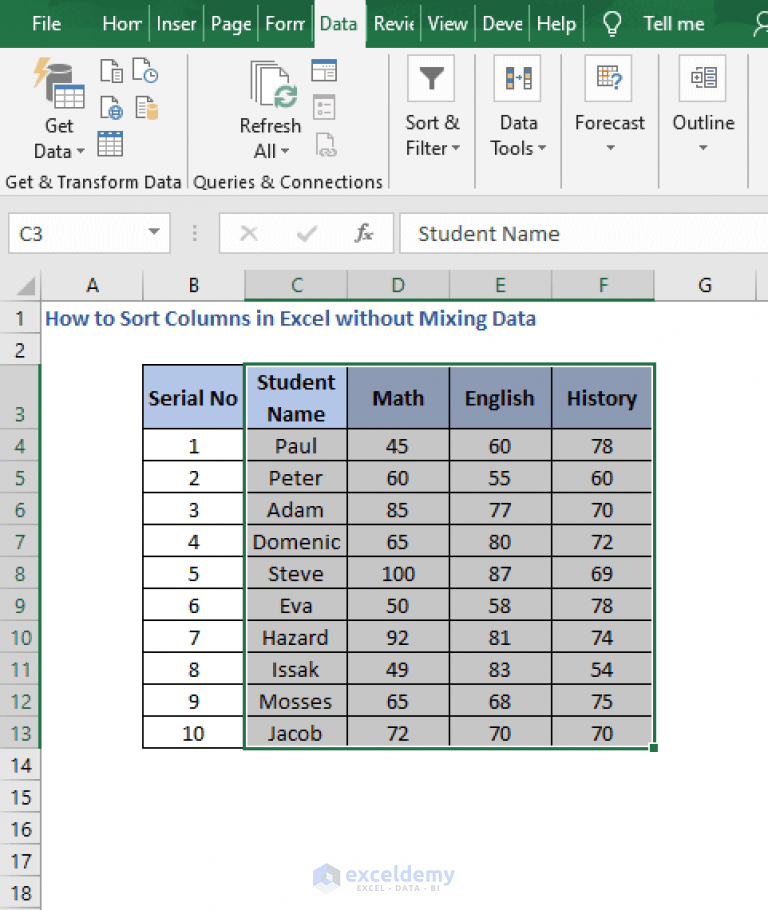Open Sort & Filter funnel icon

431,78
